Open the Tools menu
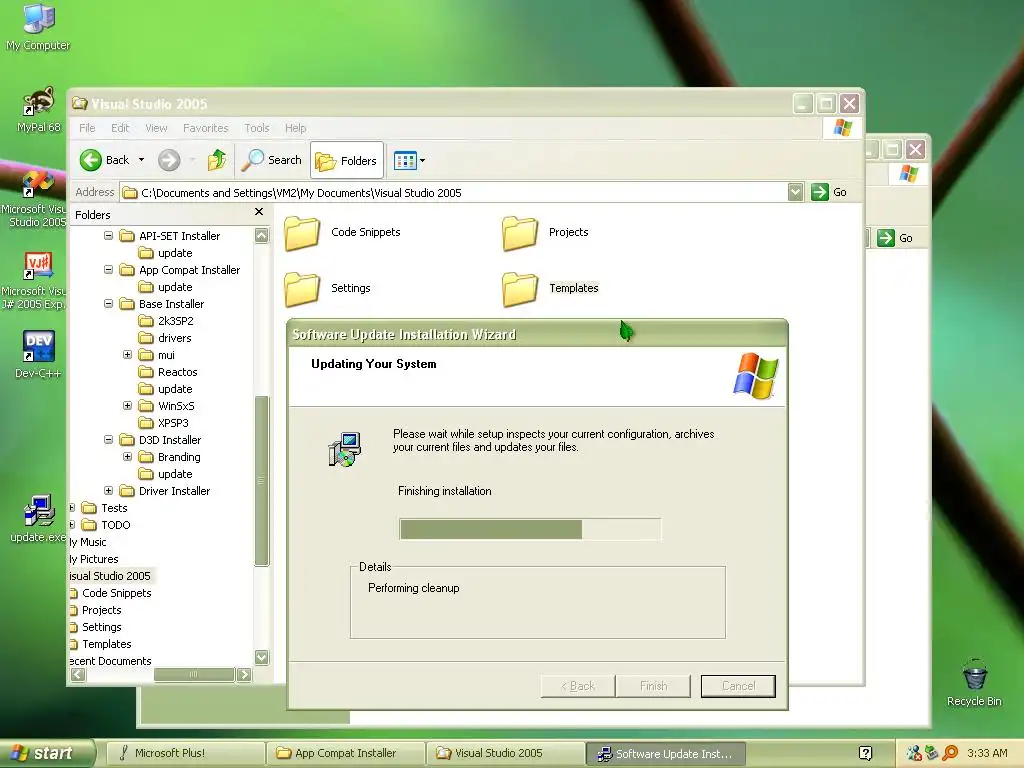 click(257, 128)
